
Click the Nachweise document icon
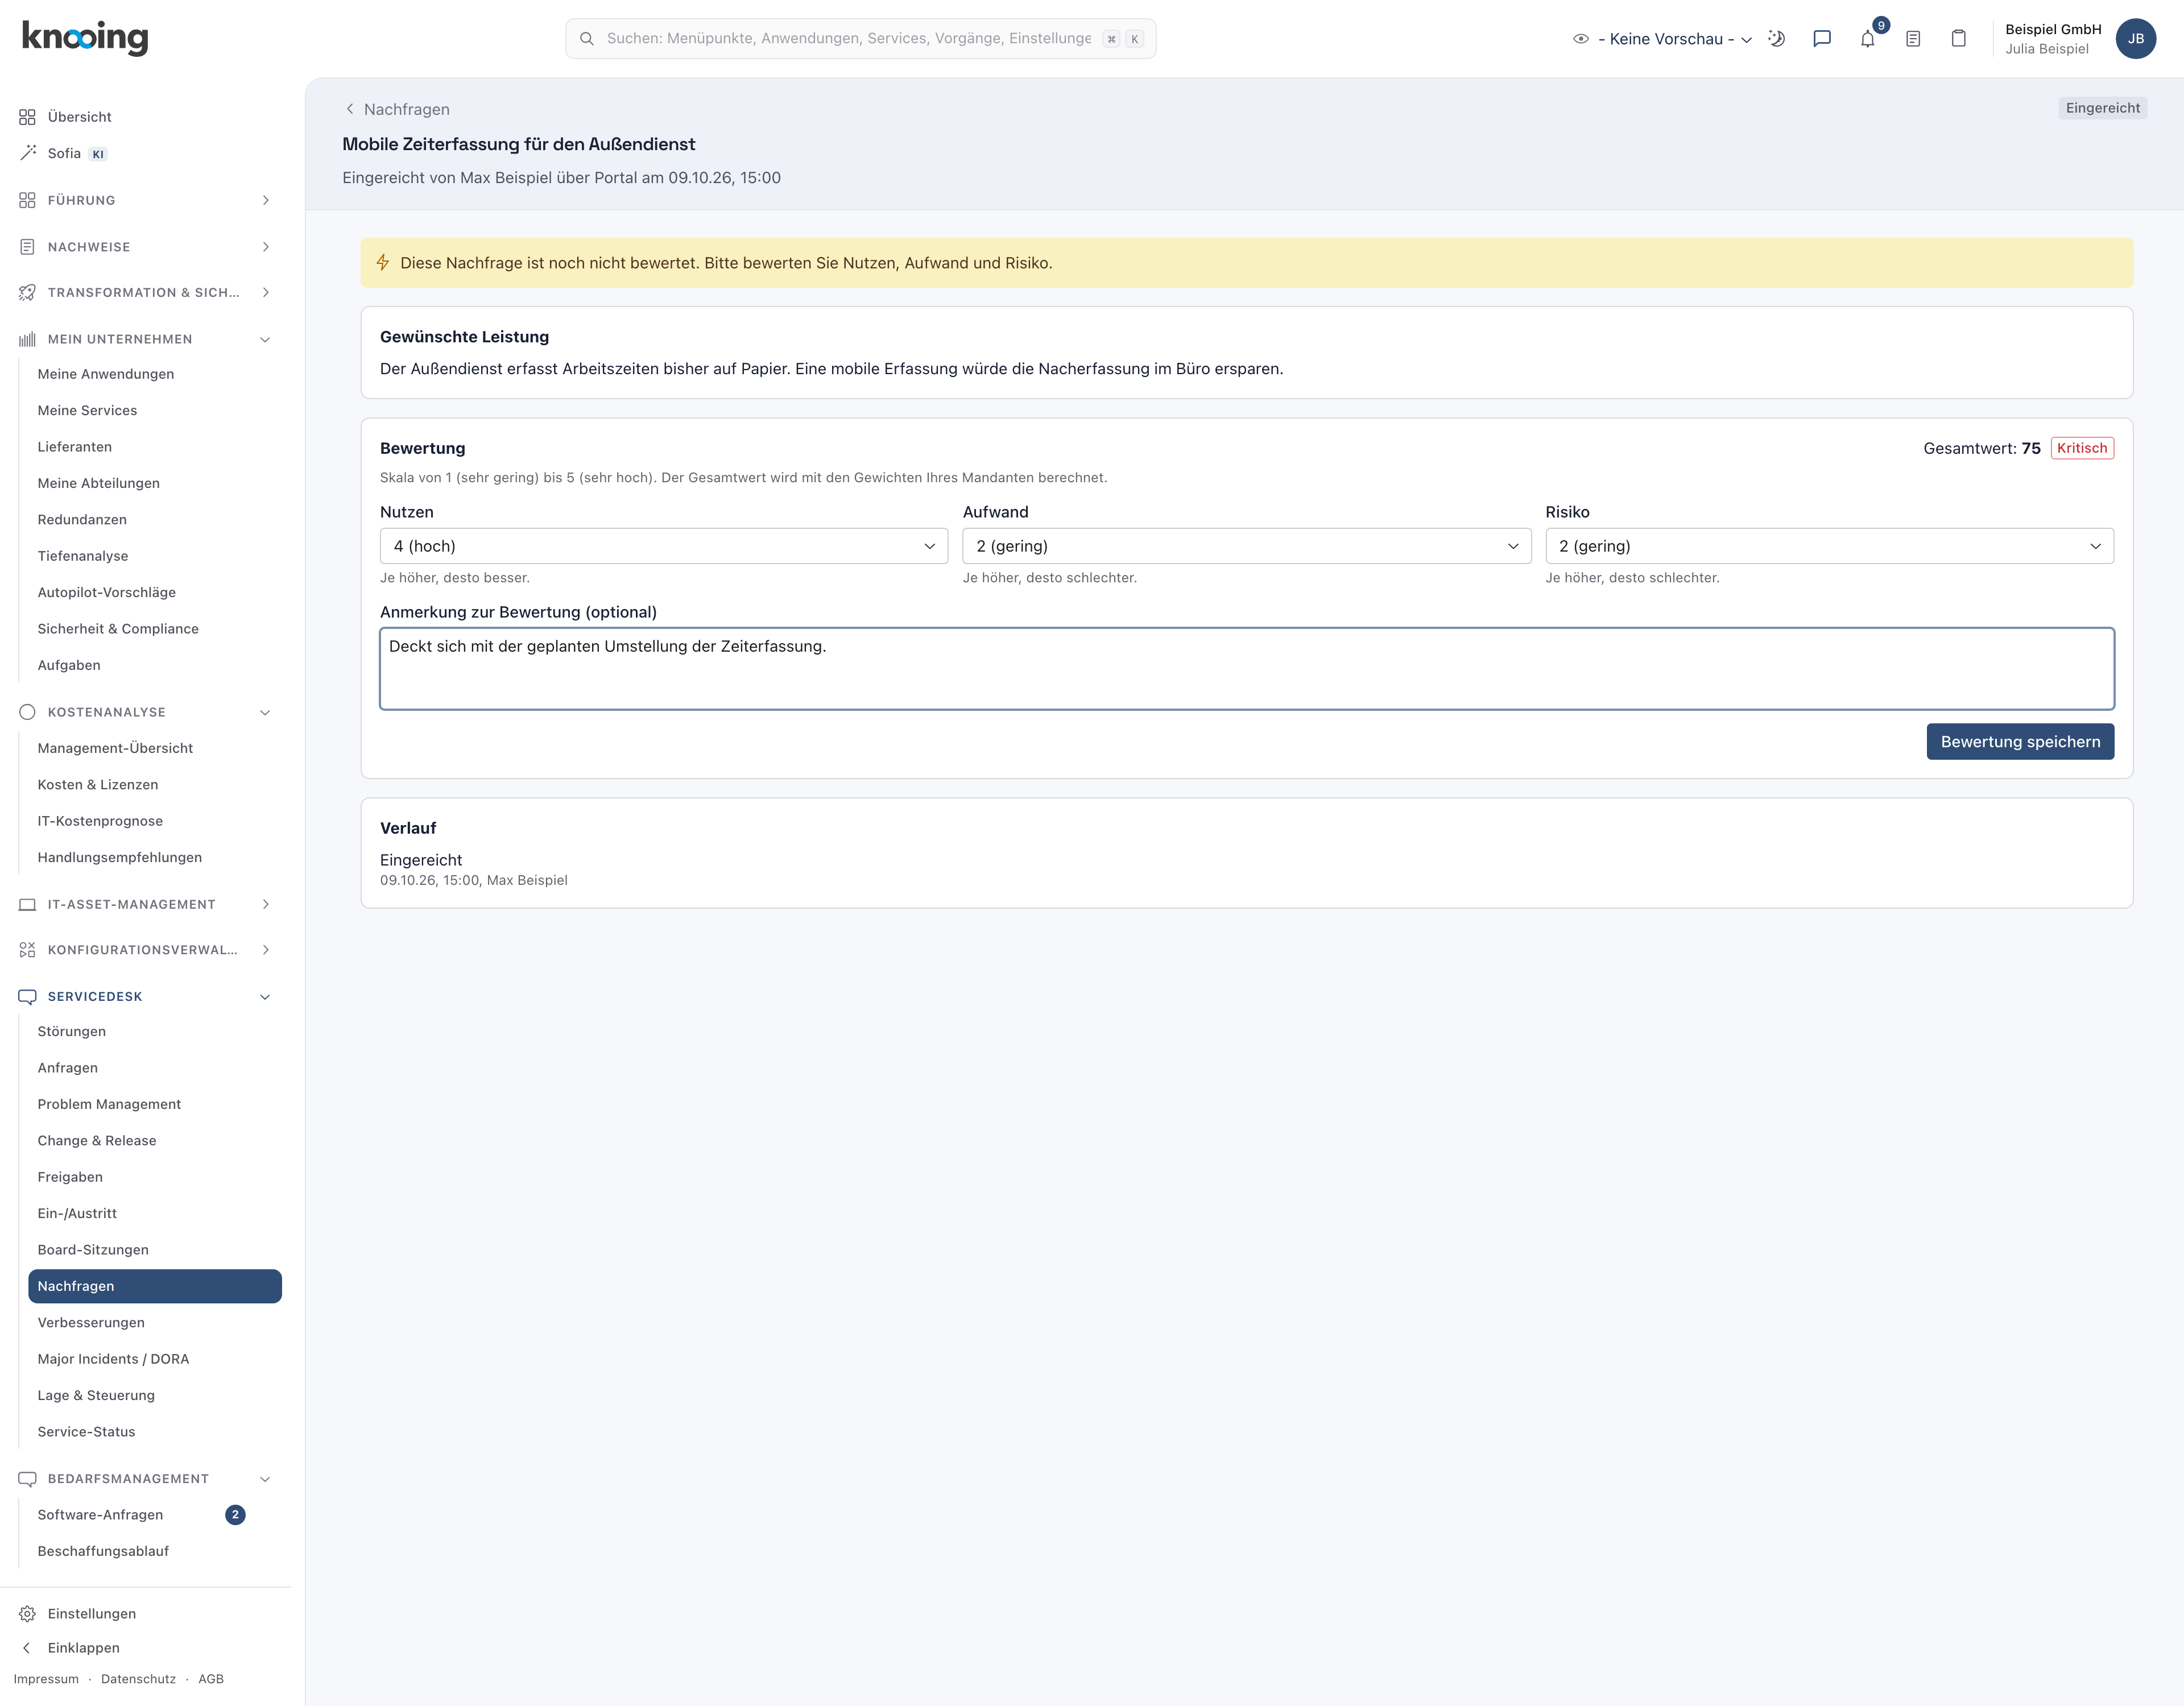point(27,246)
